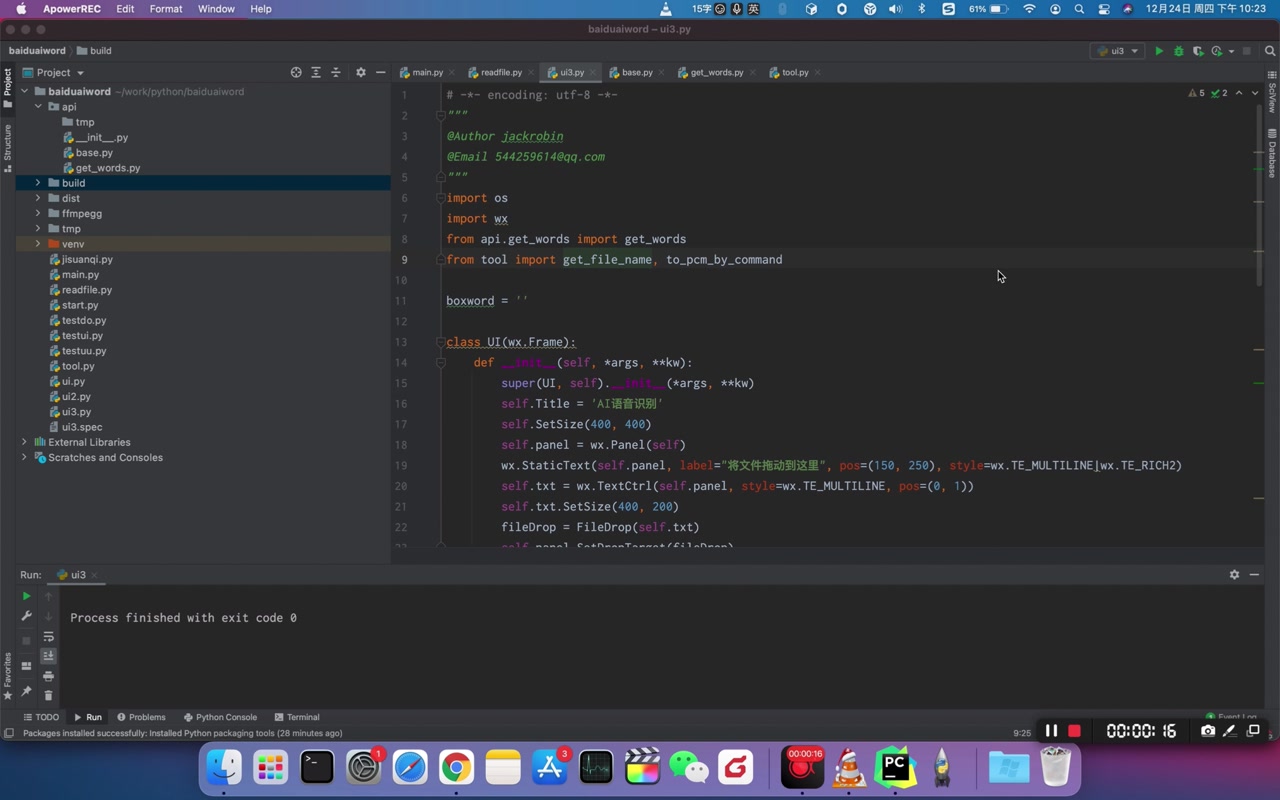Select ui3.spec file in Project tree

pyautogui.click(x=82, y=427)
